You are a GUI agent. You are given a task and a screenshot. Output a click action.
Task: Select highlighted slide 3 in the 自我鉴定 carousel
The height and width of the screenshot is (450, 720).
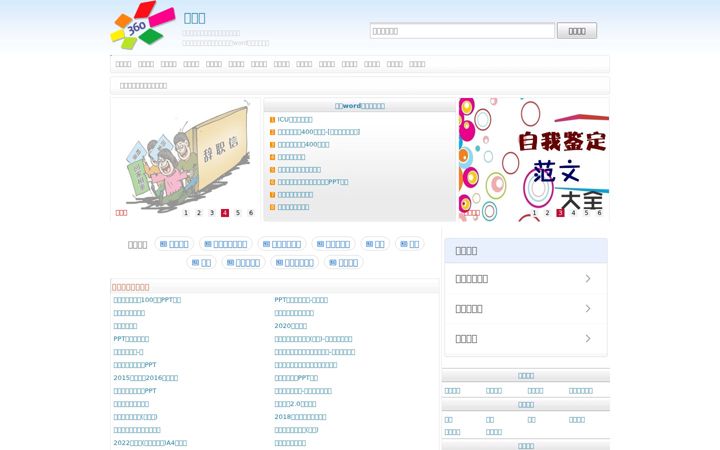[x=560, y=213]
